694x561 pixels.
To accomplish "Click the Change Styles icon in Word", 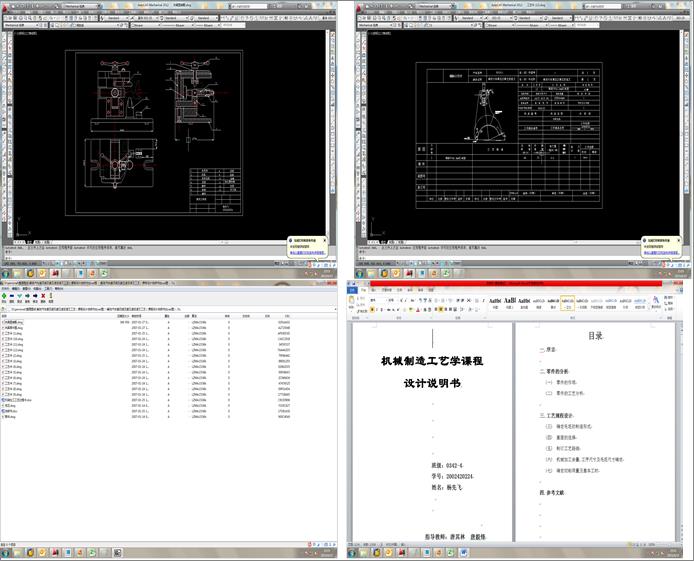I will tap(656, 302).
